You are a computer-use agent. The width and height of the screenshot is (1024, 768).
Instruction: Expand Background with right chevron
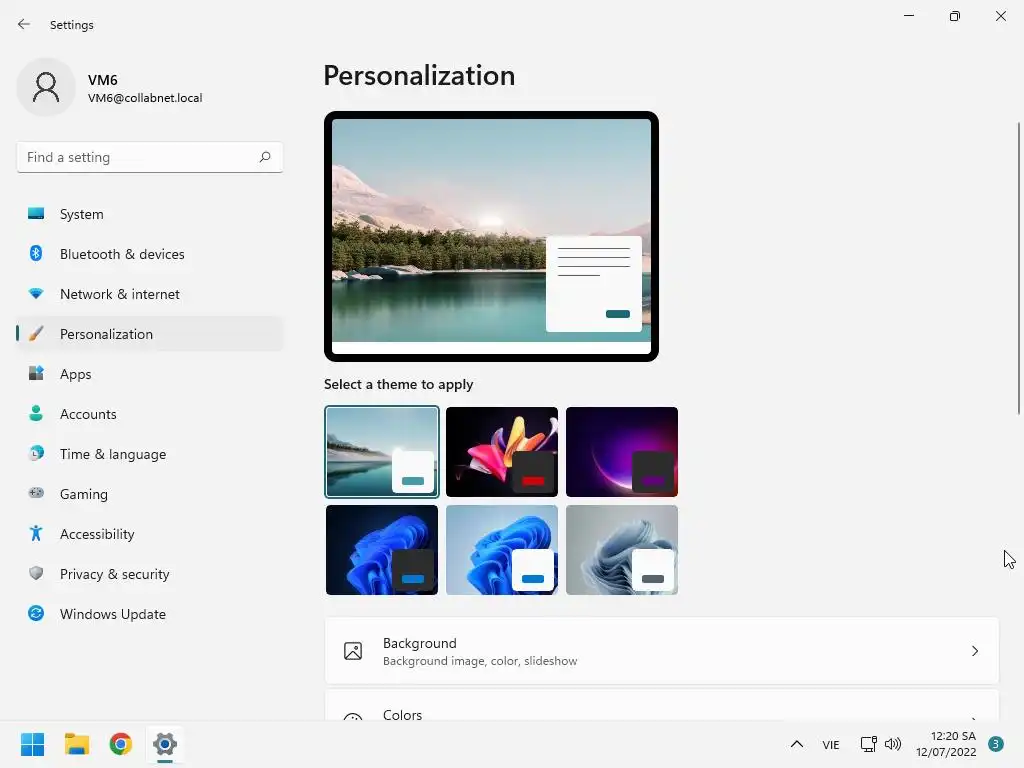point(974,651)
